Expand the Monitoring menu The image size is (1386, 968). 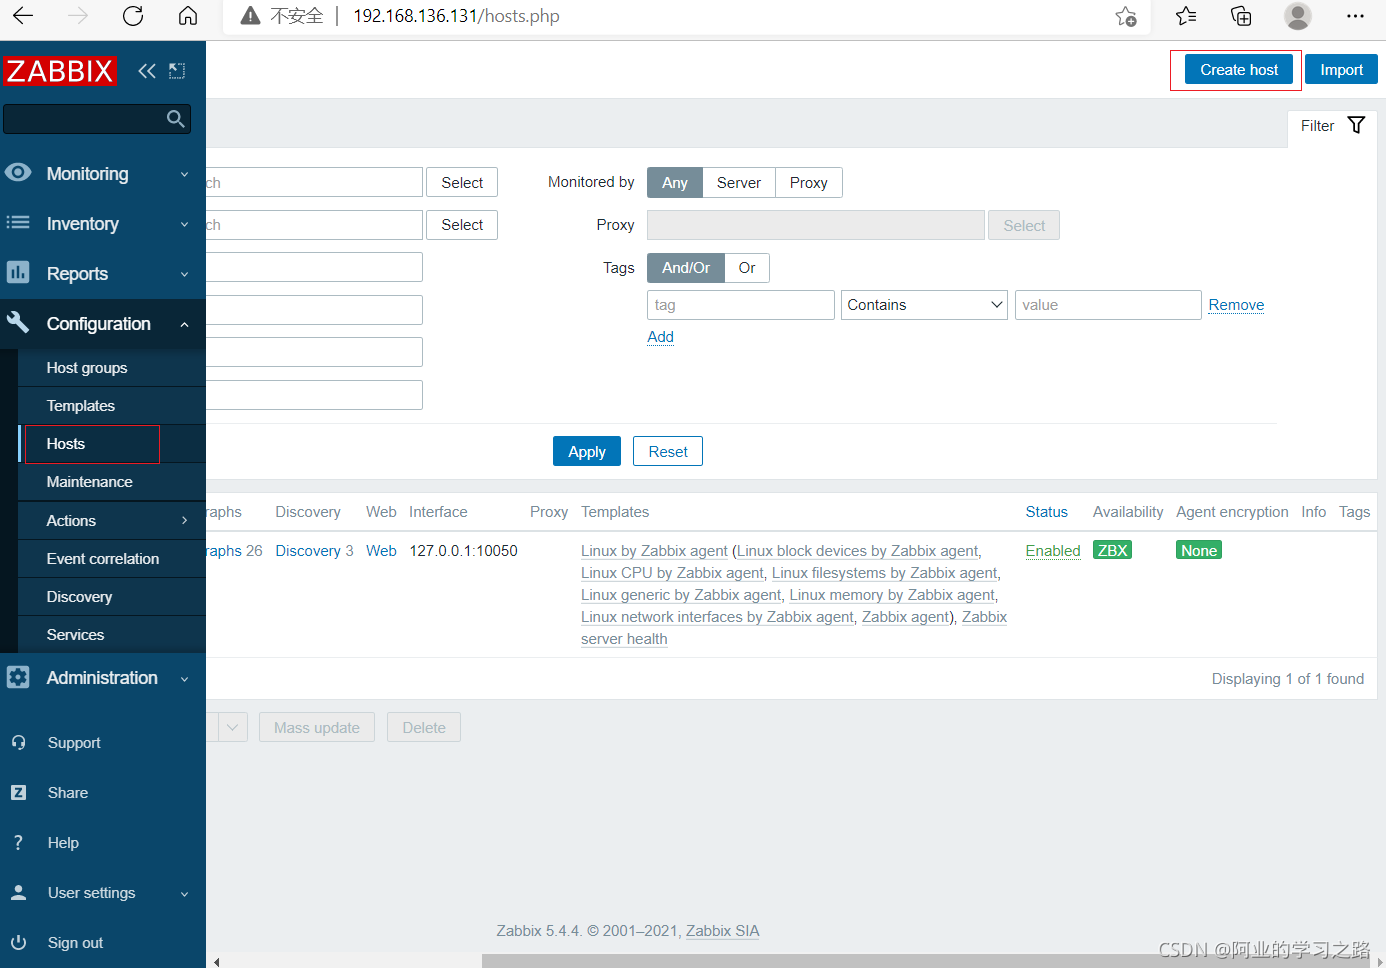184,174
